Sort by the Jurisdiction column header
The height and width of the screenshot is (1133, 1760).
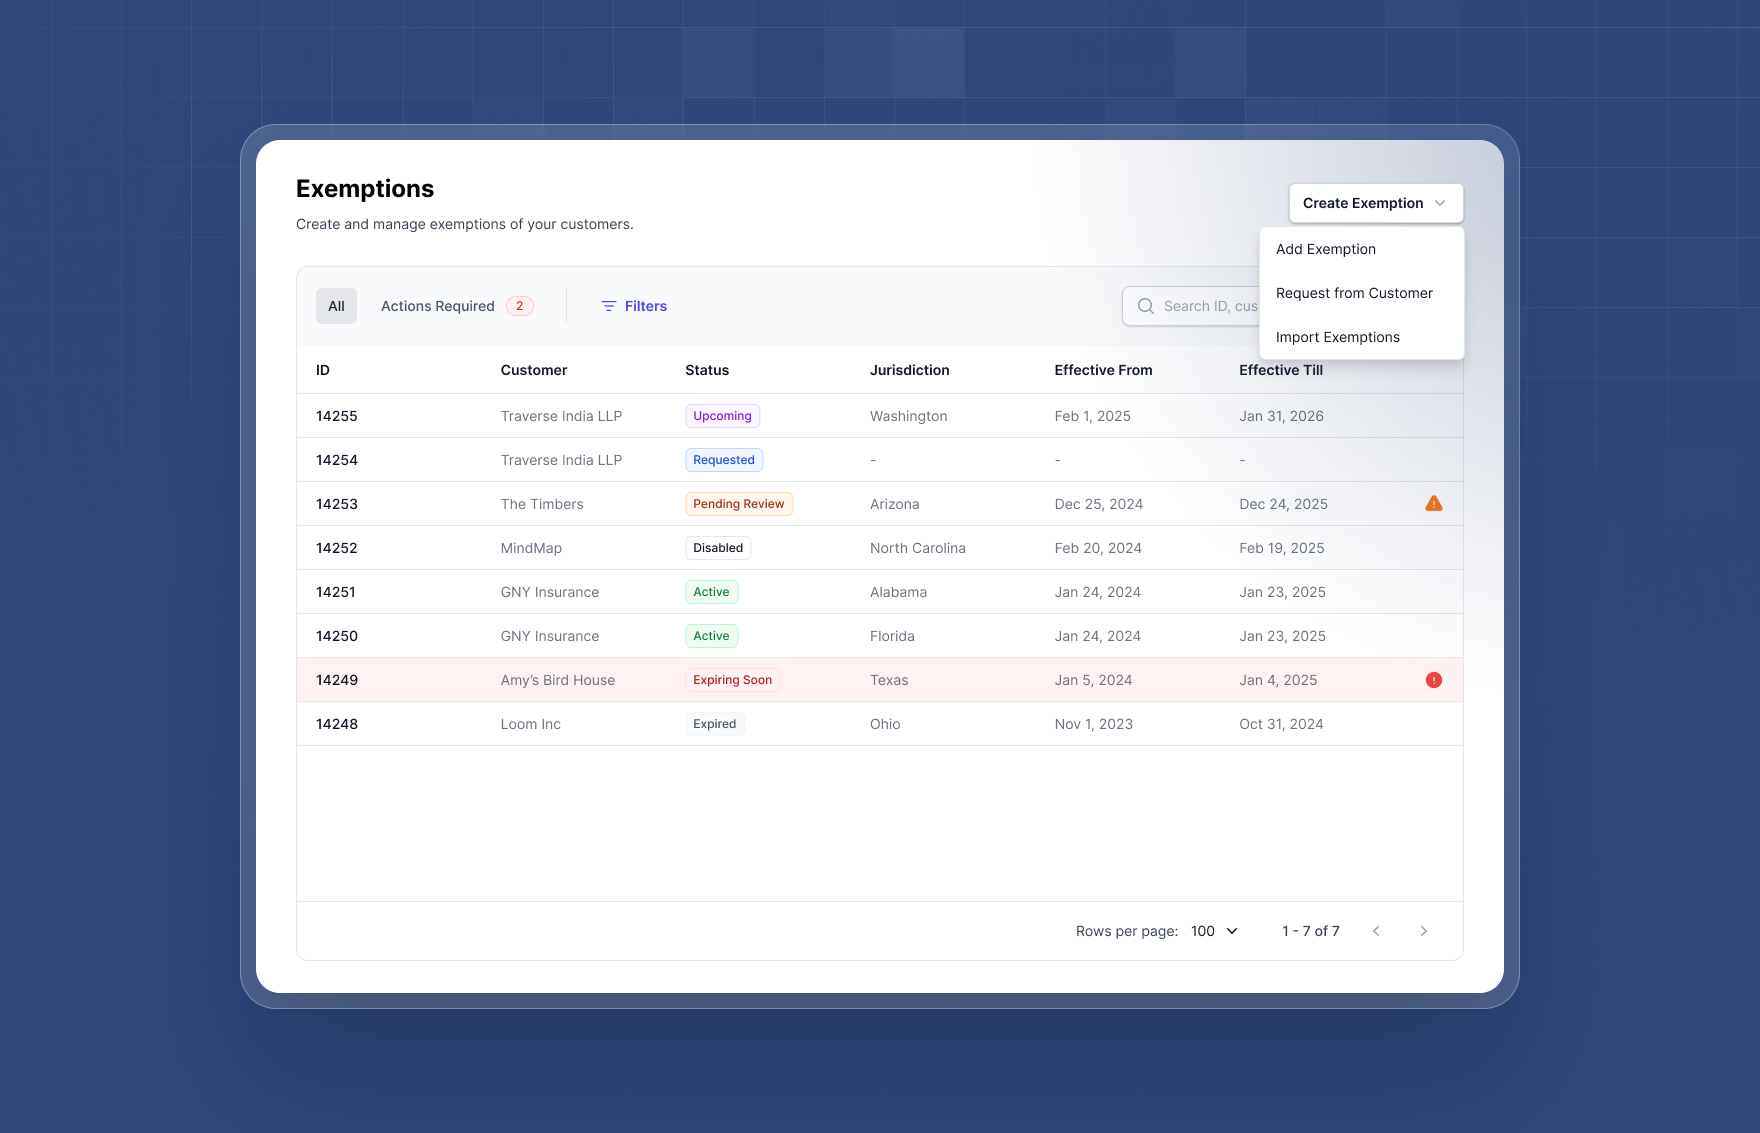[910, 370]
